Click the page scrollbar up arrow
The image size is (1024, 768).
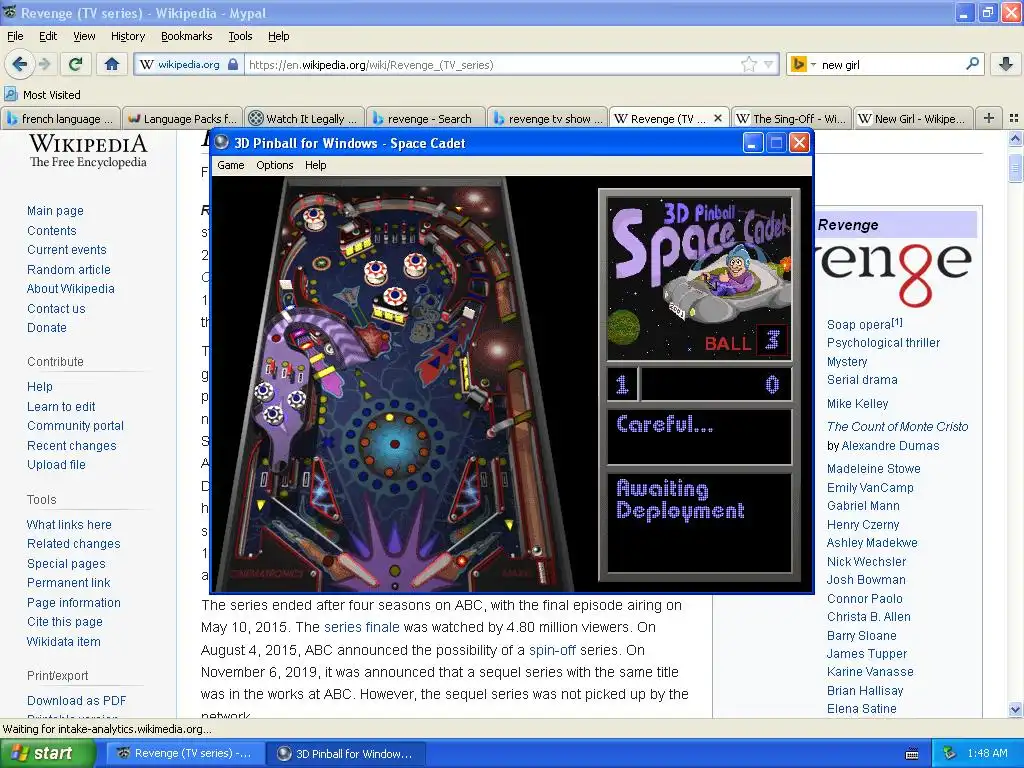pos(1015,138)
